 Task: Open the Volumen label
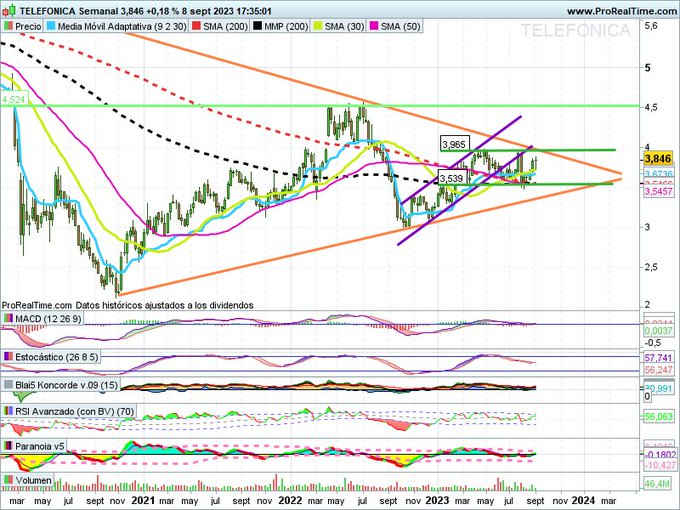point(33,480)
